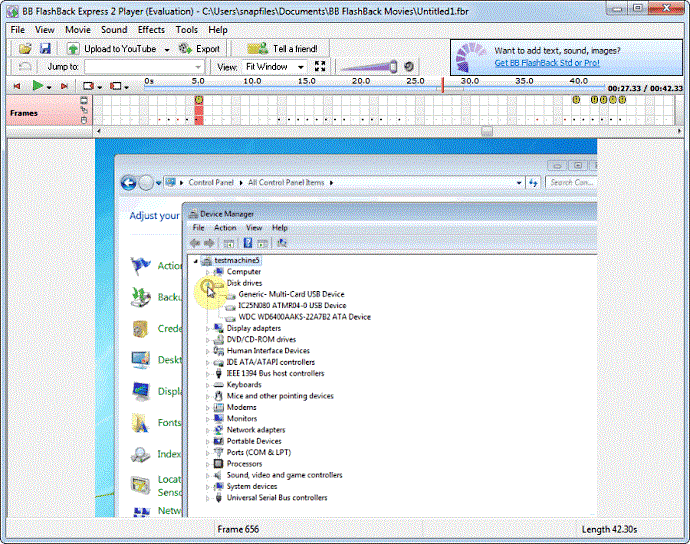Screen dimensions: 690x544
Task: Open the Upload to YouTube dropdown arrow
Action: 165,48
